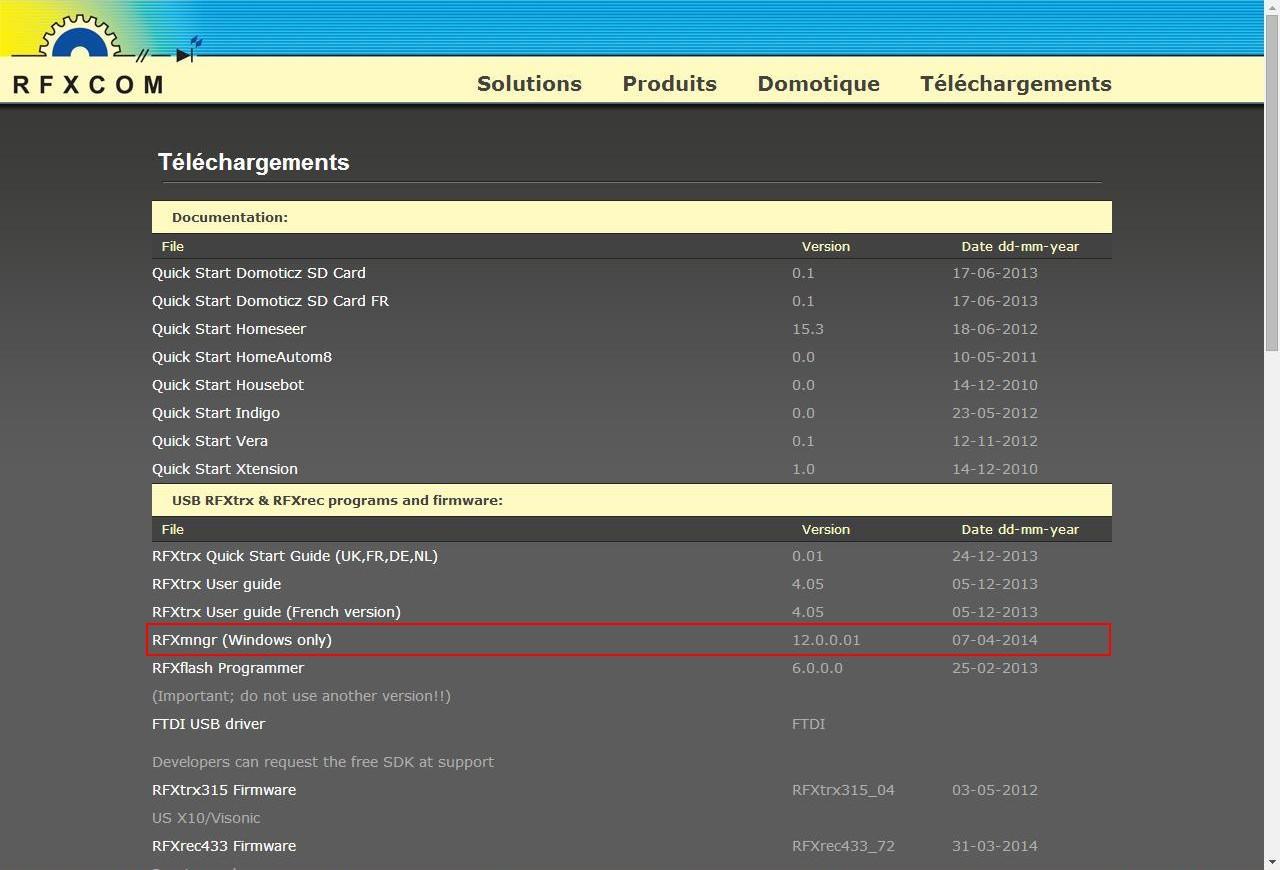Open FTDI USB driver link

(x=208, y=724)
